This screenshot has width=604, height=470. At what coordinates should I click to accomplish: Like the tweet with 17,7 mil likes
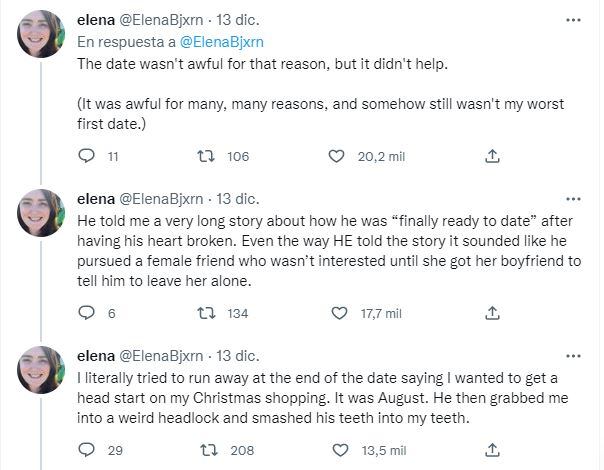coord(336,313)
